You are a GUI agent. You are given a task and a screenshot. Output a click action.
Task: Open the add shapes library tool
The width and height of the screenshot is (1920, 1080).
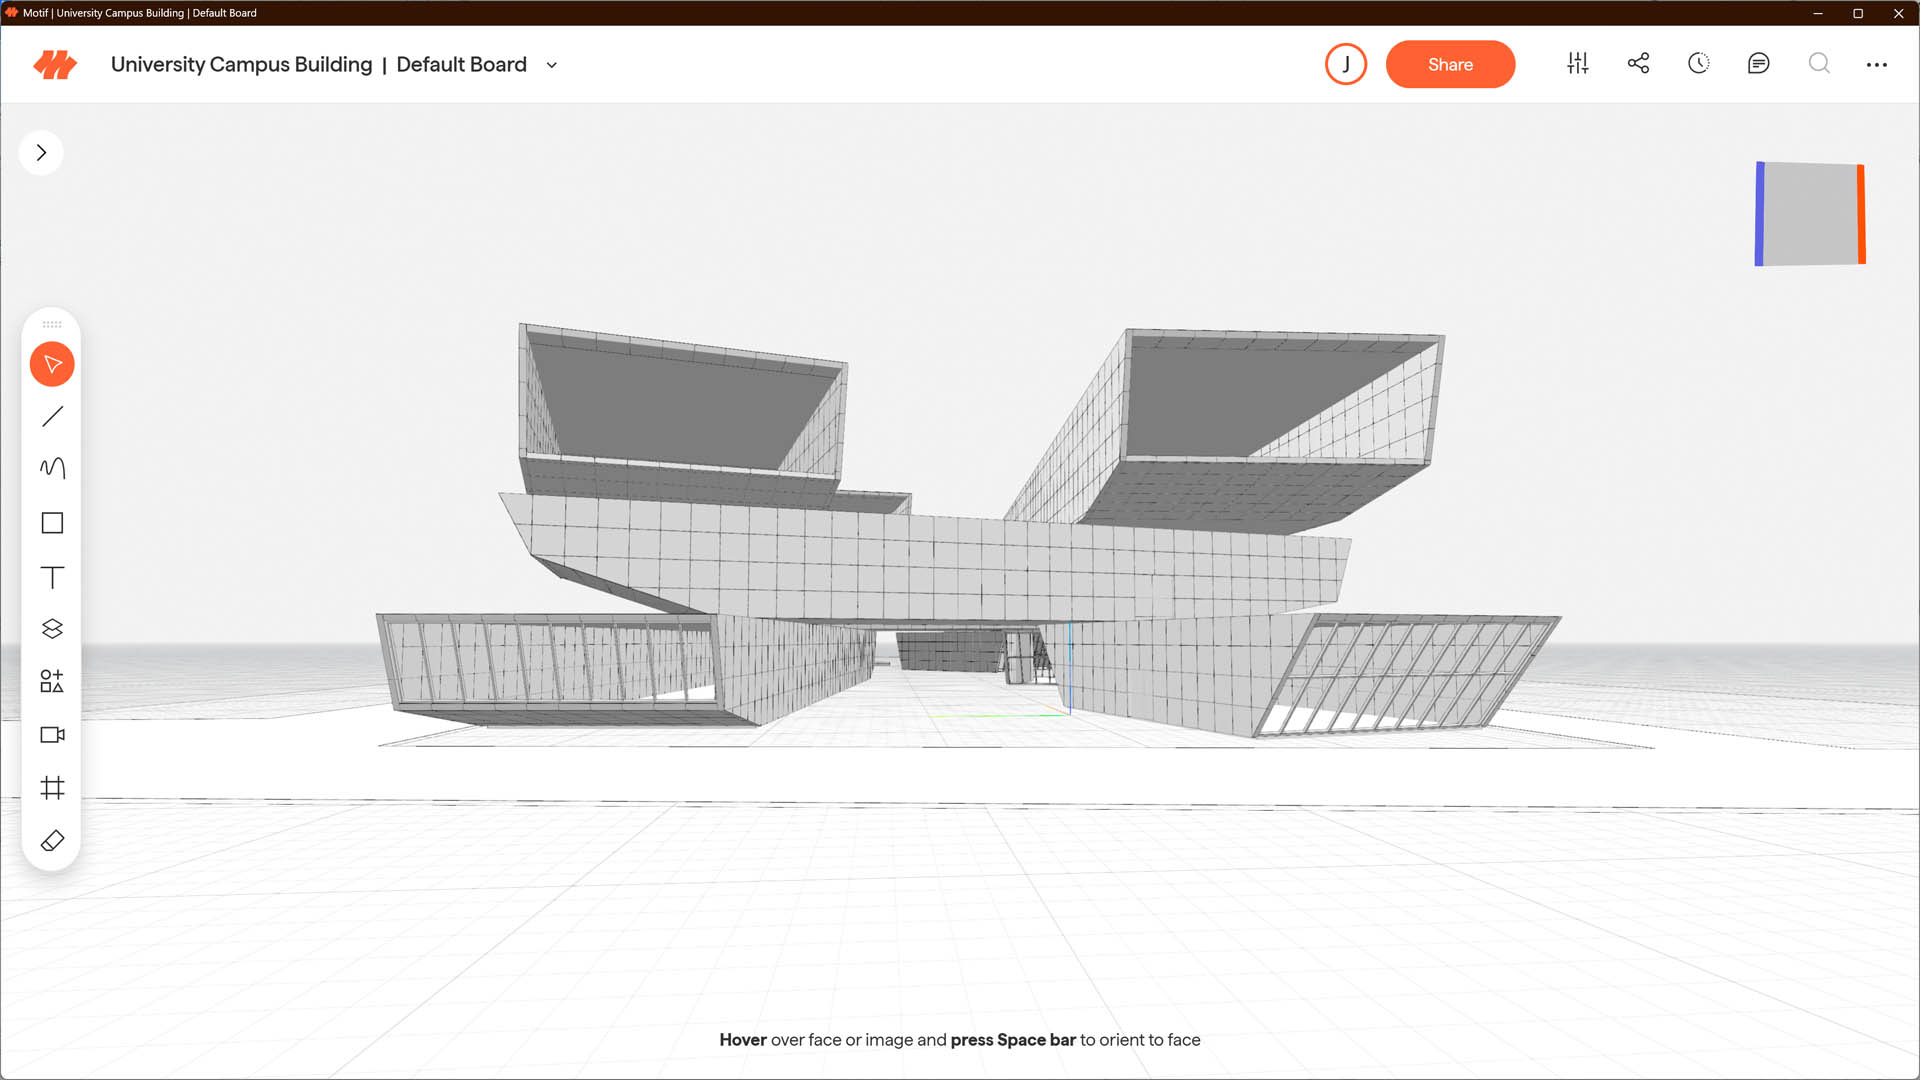[52, 682]
